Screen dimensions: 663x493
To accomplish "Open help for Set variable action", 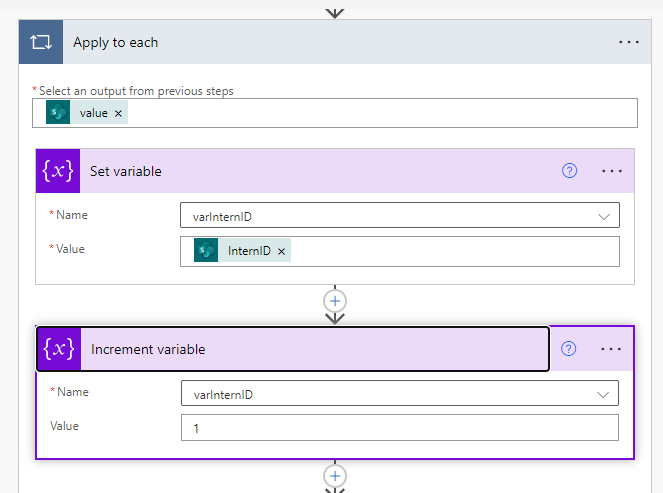I will click(x=569, y=171).
